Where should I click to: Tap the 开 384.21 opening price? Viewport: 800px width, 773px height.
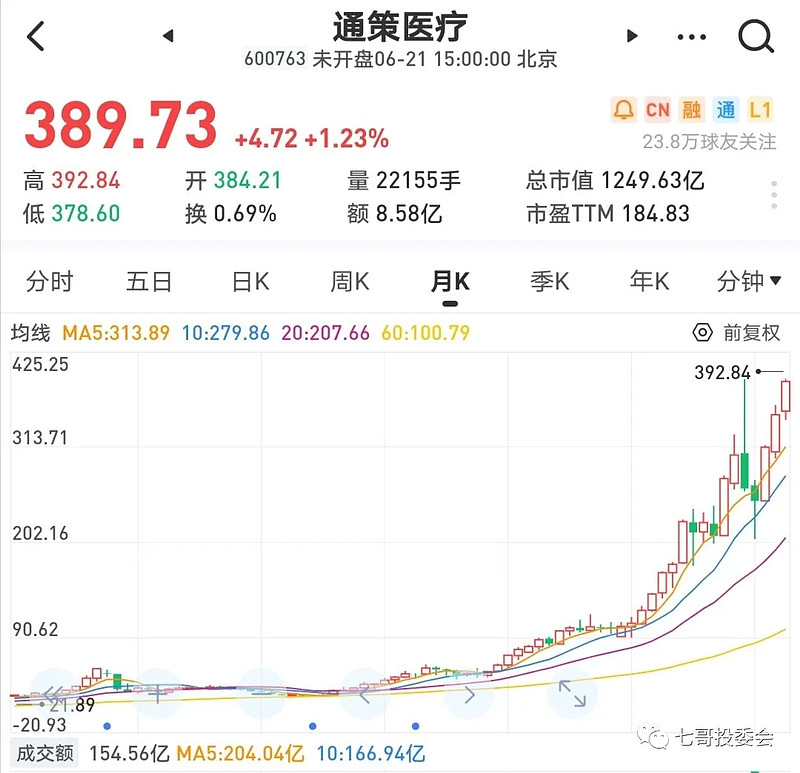click(233, 181)
